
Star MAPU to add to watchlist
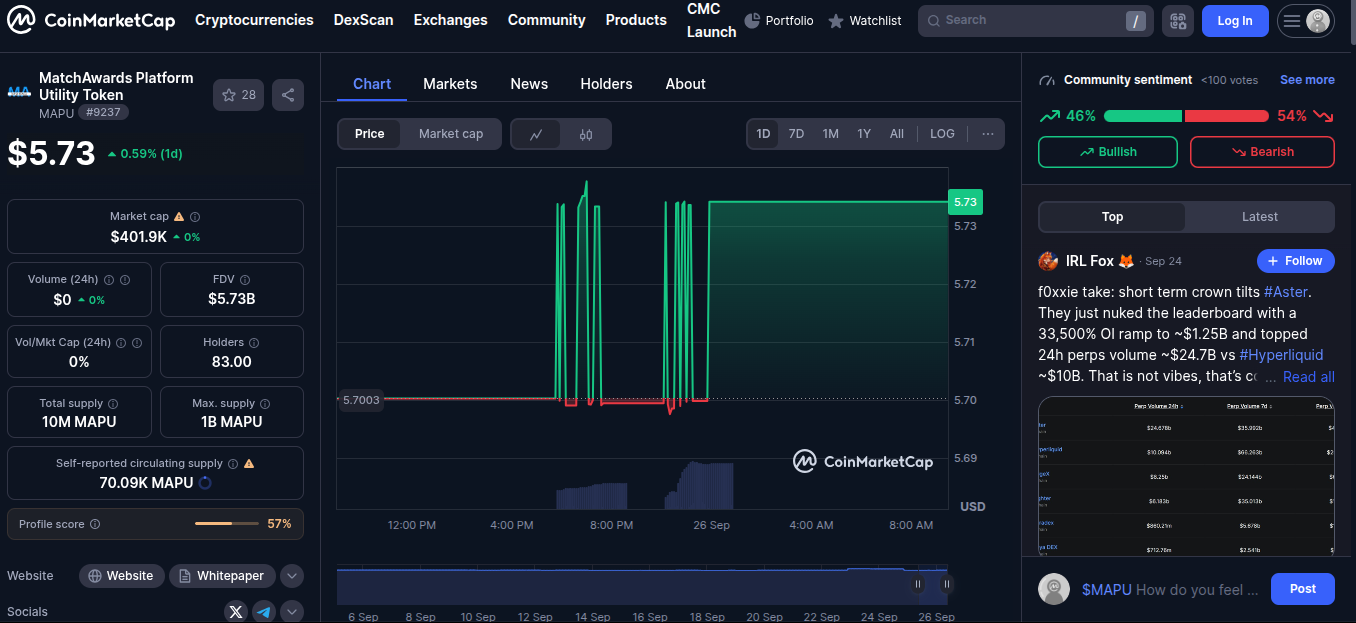tap(238, 95)
